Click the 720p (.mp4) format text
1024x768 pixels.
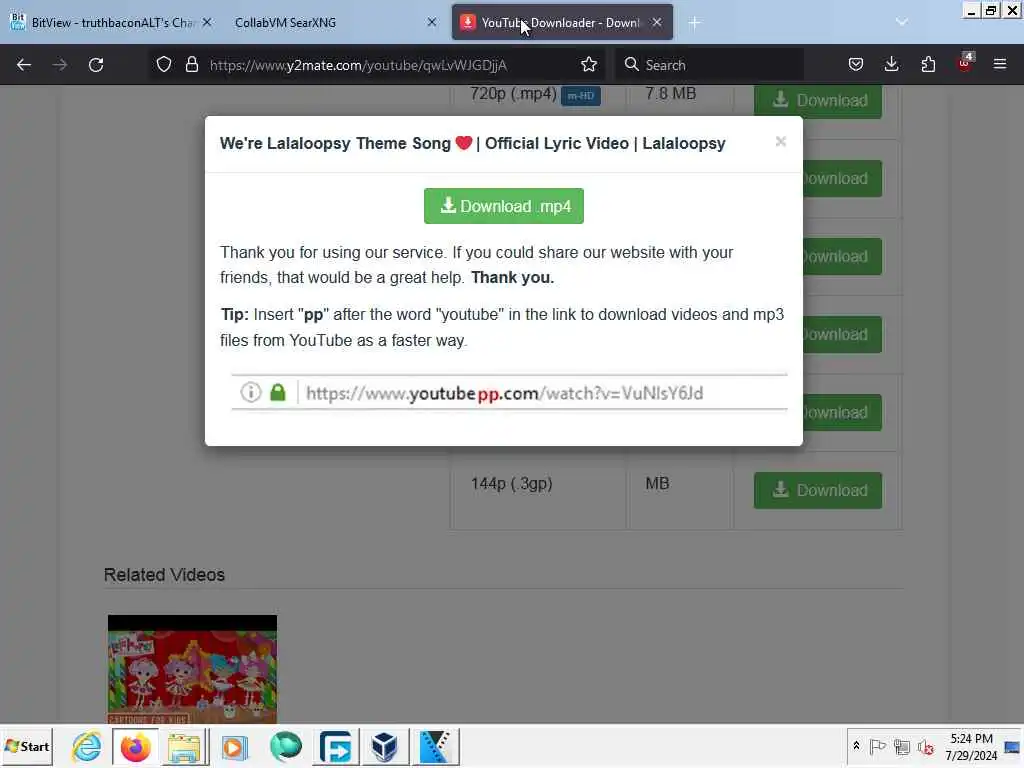pyautogui.click(x=513, y=94)
